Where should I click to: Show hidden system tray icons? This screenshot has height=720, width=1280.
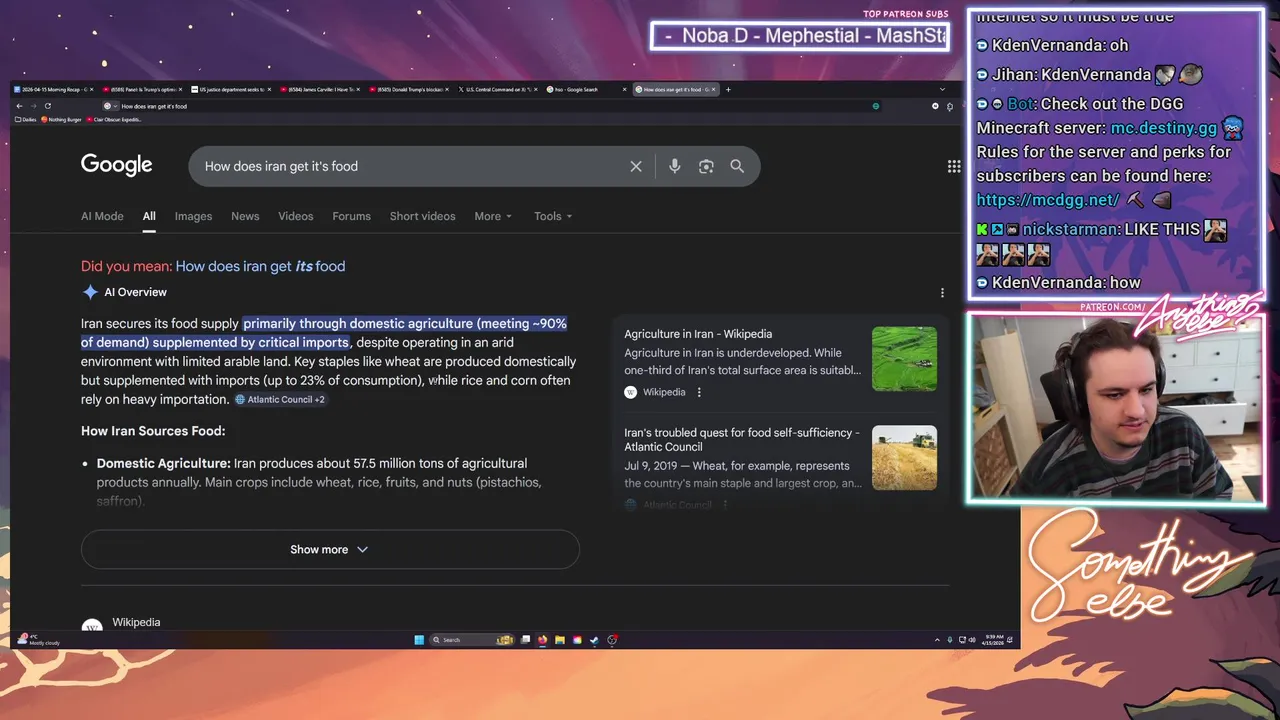click(x=937, y=640)
